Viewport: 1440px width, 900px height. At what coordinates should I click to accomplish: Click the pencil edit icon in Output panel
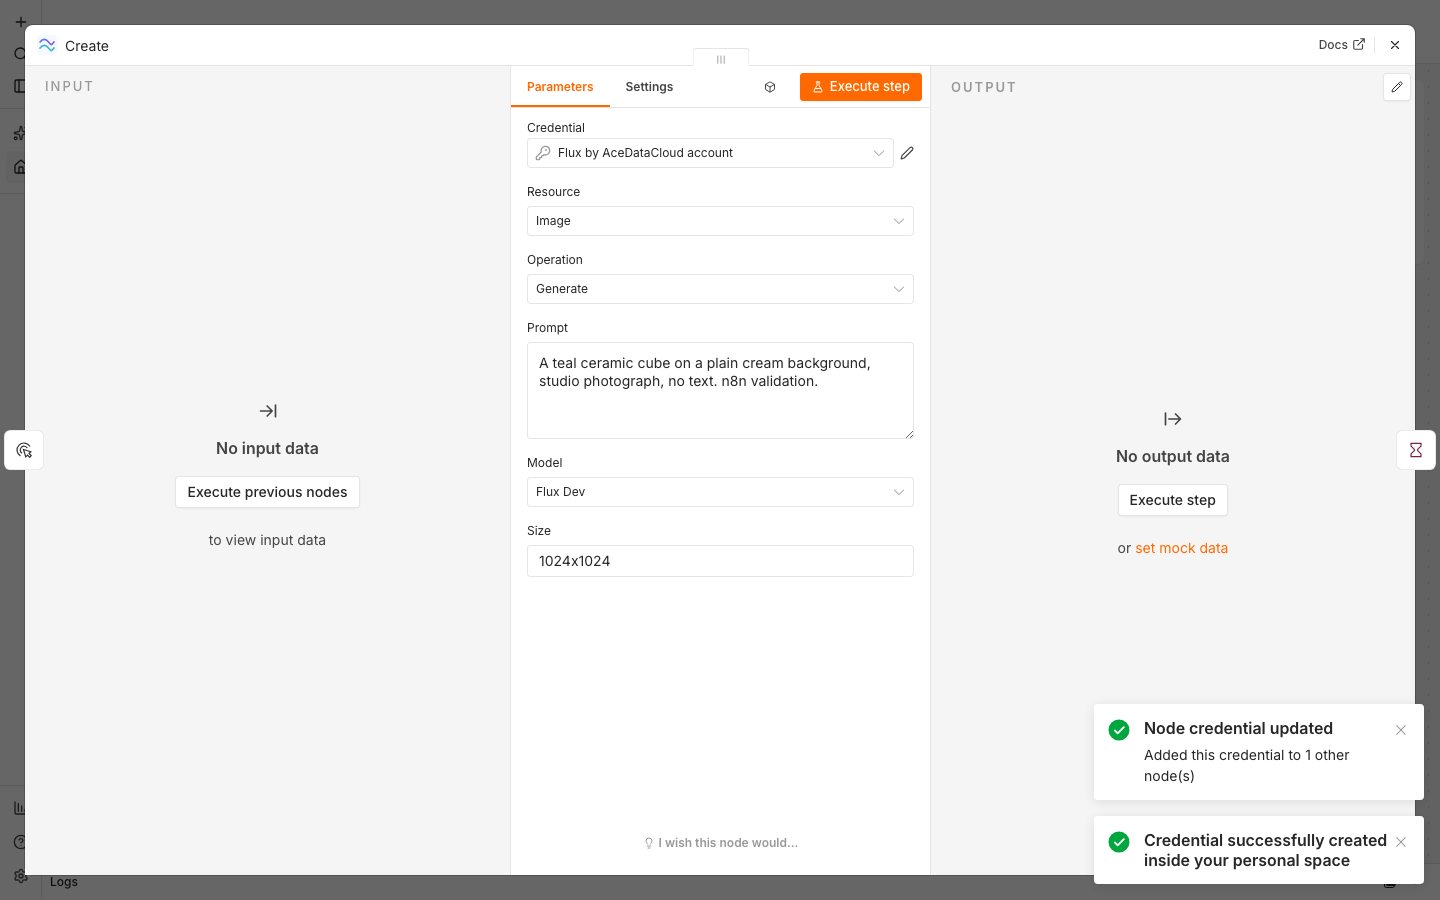pos(1397,87)
